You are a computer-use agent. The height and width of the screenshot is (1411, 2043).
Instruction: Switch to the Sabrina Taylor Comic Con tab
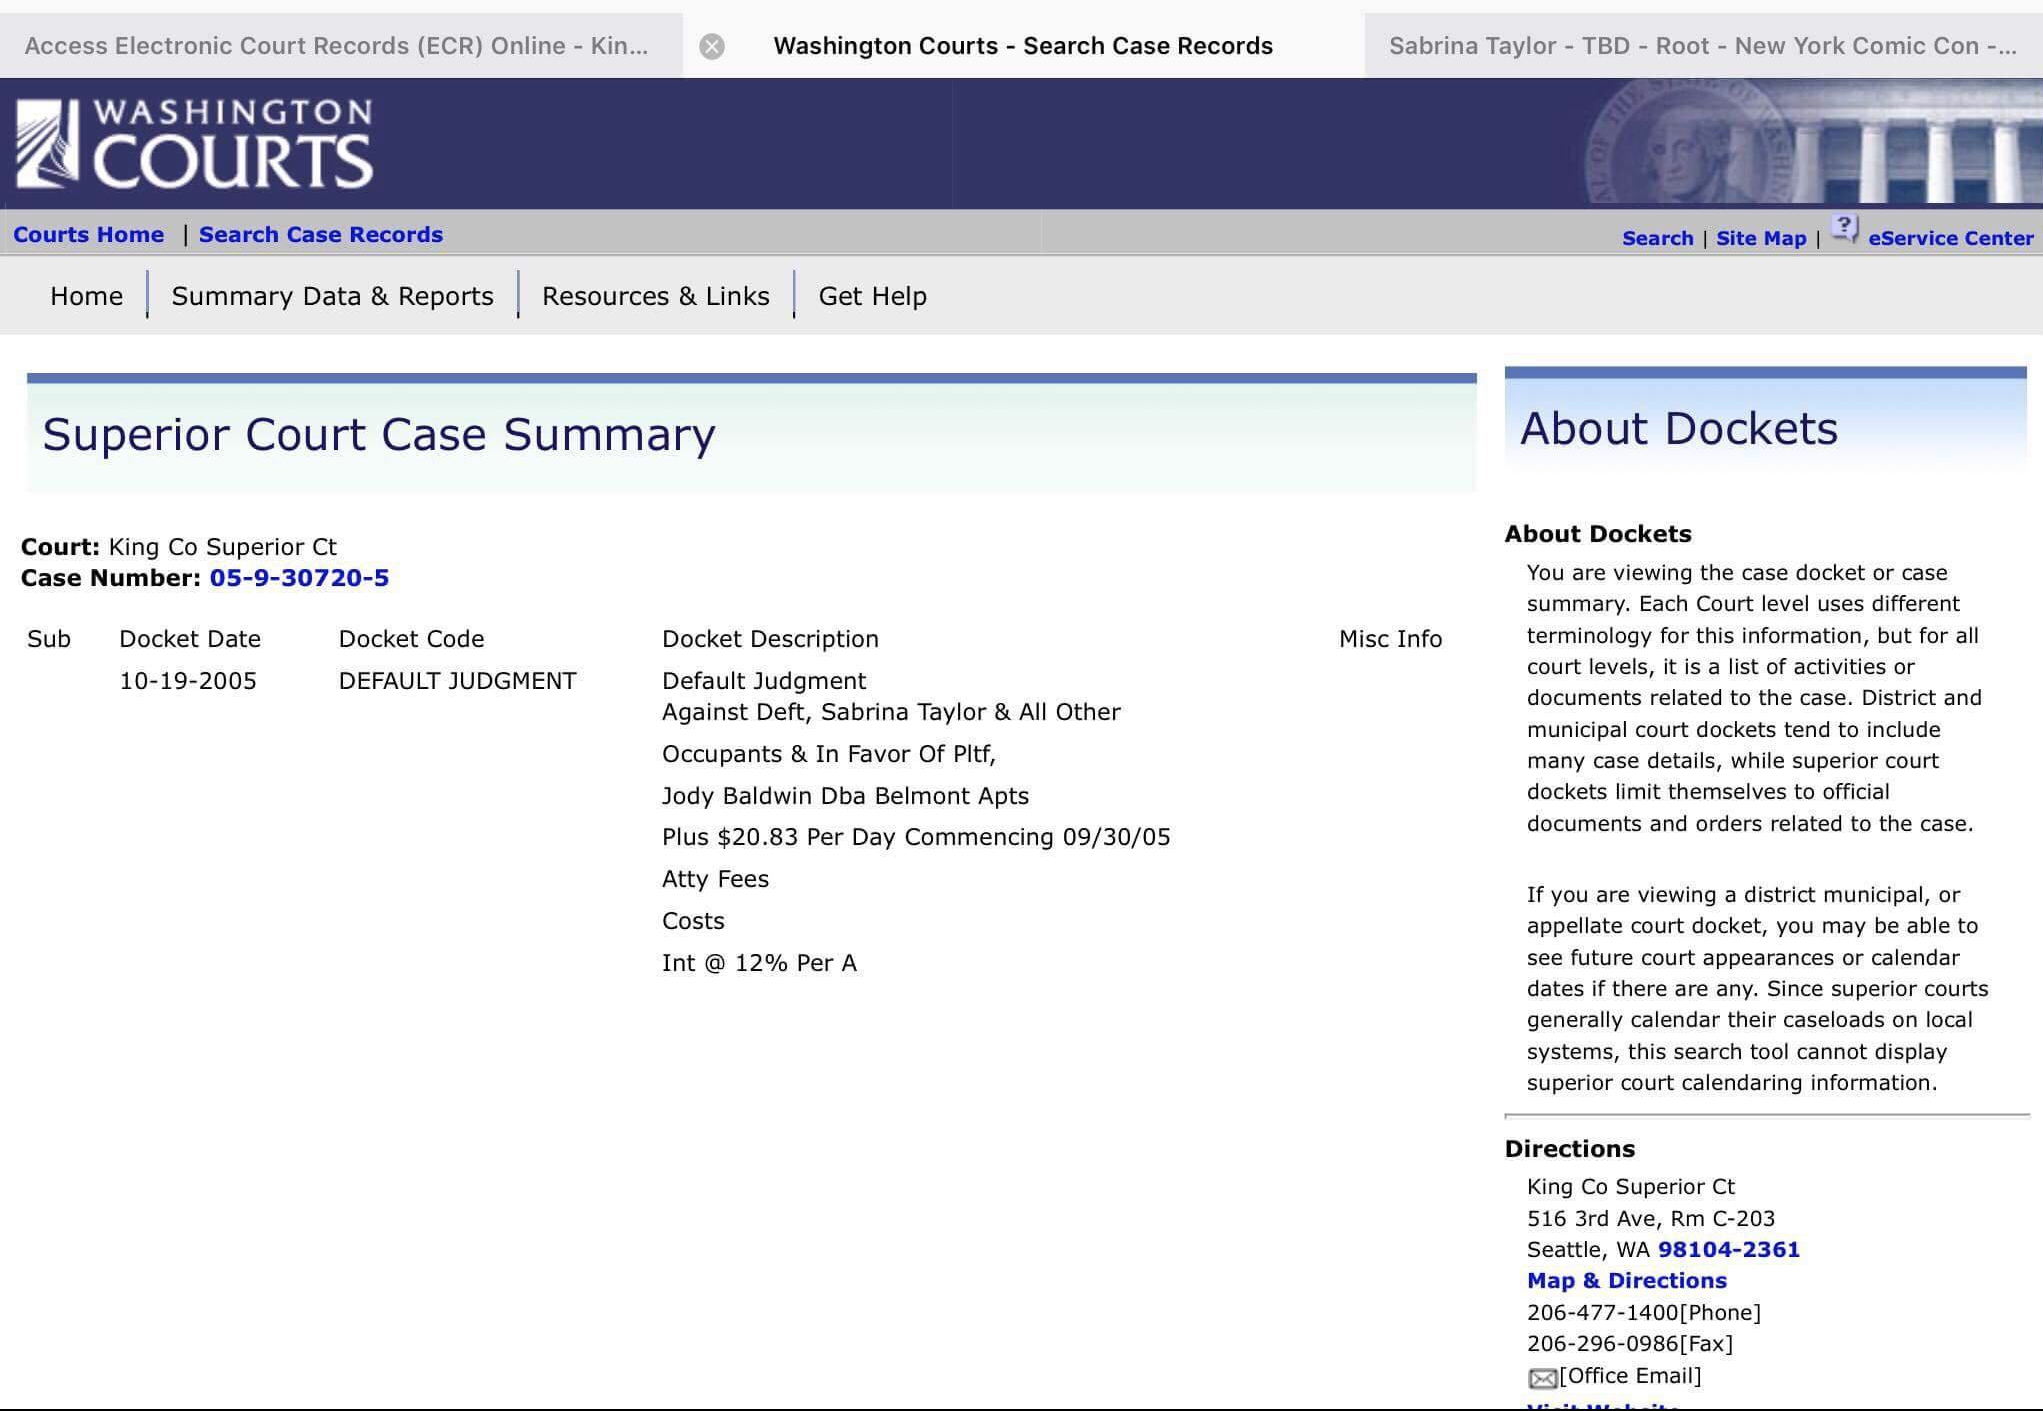(1702, 46)
